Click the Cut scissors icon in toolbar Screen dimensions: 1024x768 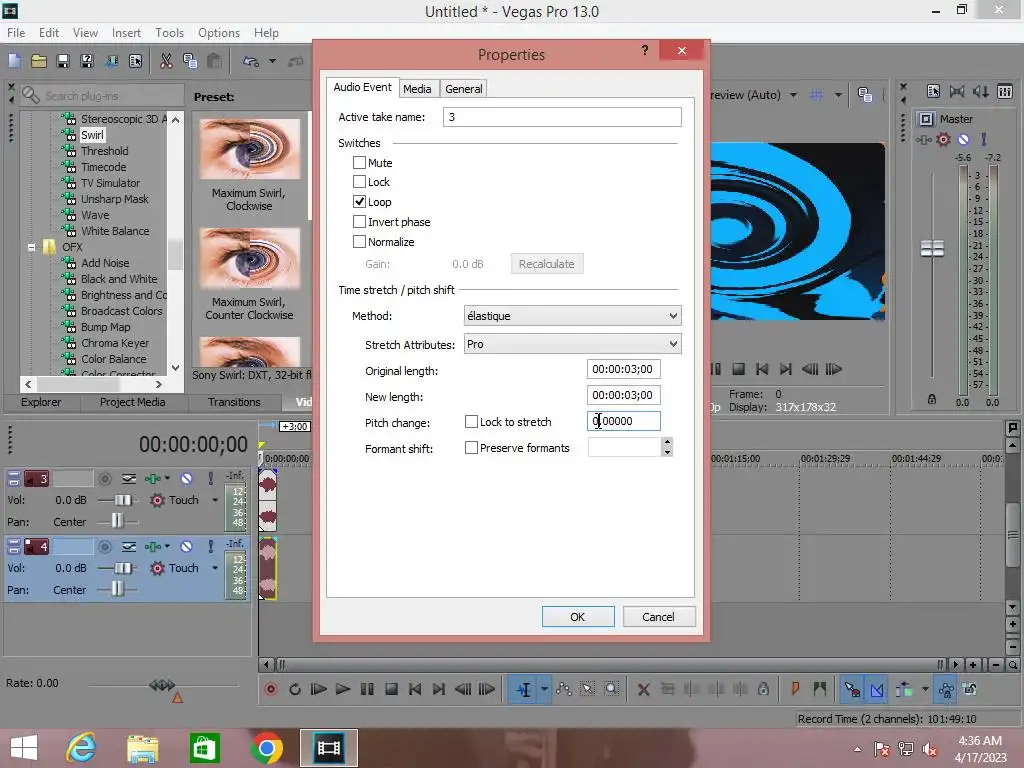[166, 61]
